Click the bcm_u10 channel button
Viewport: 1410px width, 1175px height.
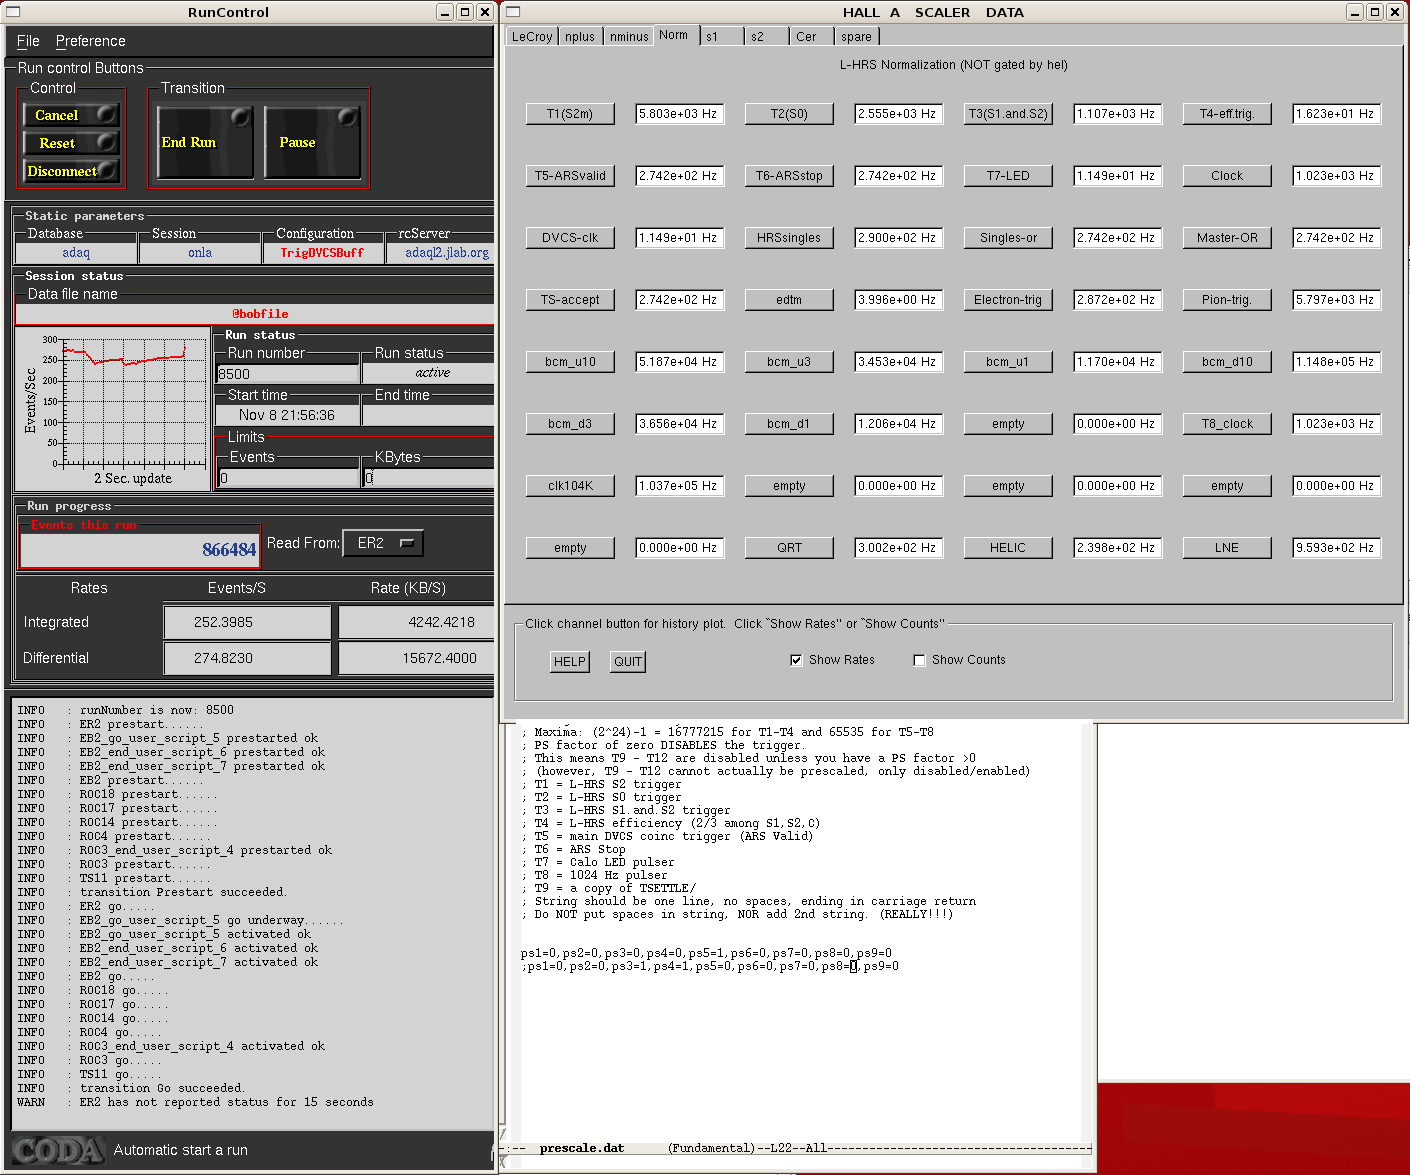click(570, 362)
